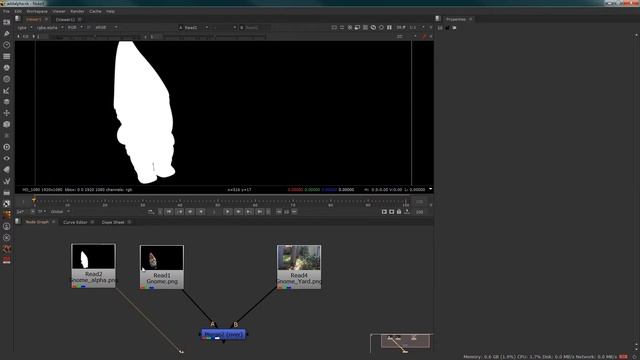This screenshot has width=640, height=360.
Task: Open the TF timeline display dropdown
Action: click(x=42, y=211)
